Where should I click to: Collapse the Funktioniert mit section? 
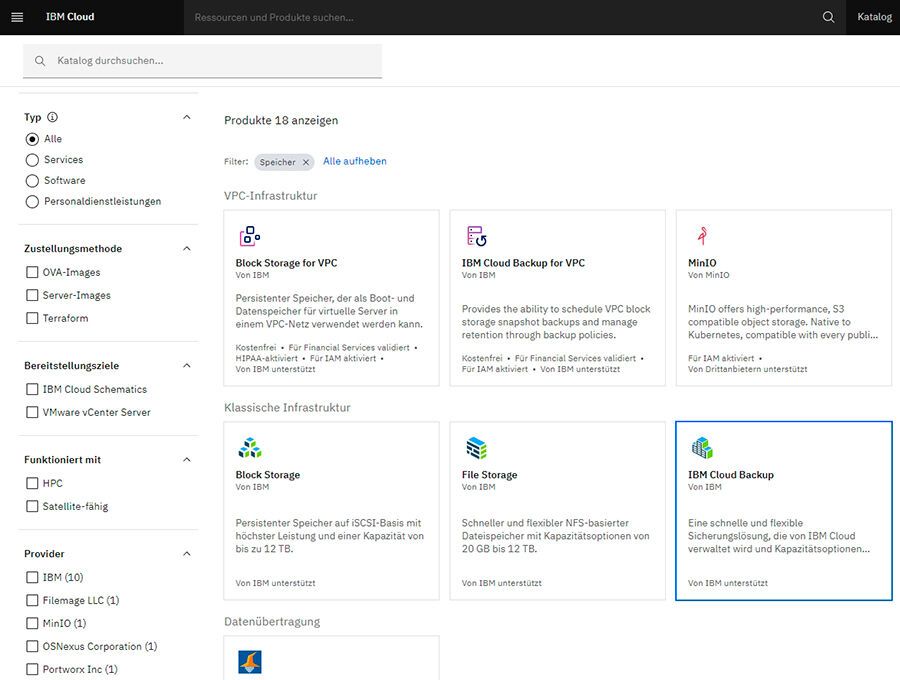coord(186,461)
